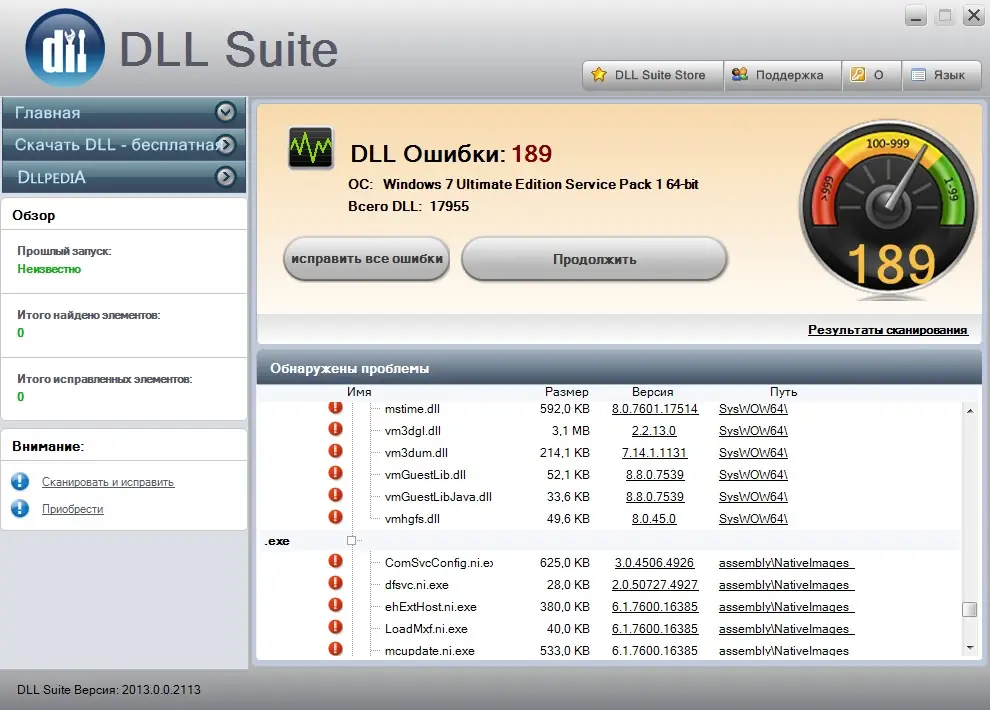Click the key icon for the О button
The width and height of the screenshot is (990, 710).
[857, 74]
